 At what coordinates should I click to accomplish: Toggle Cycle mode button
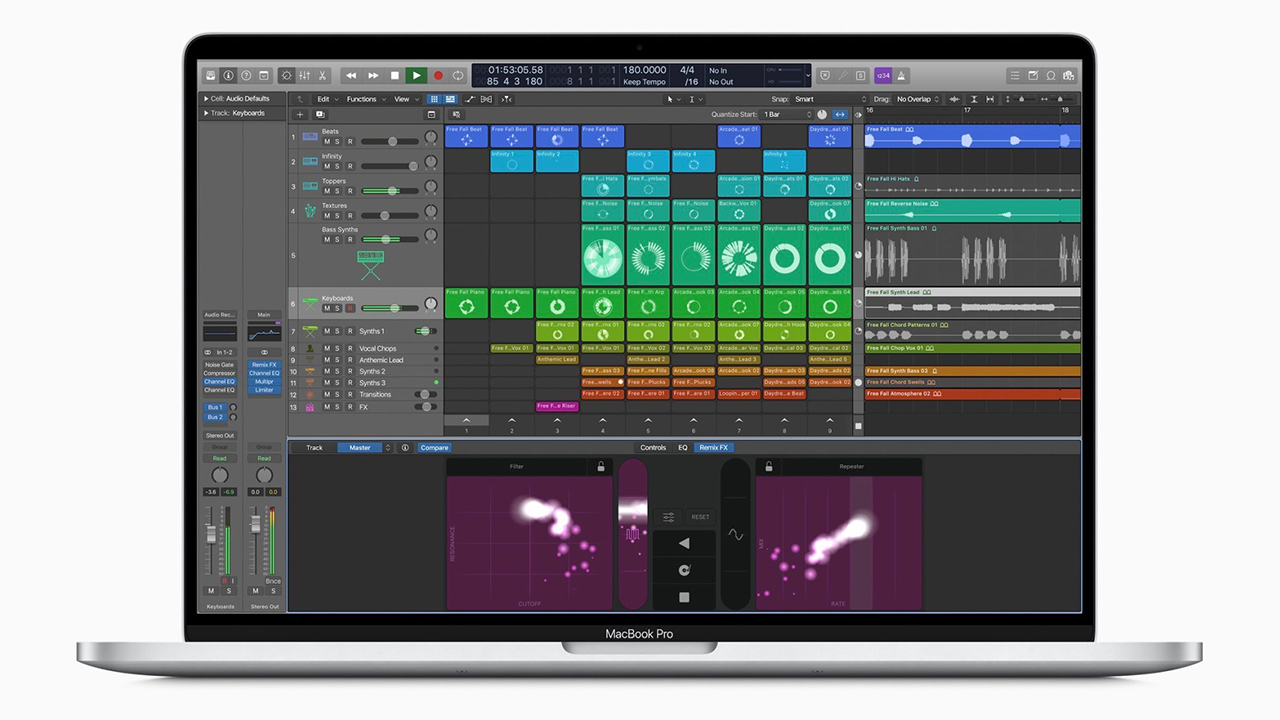(458, 75)
